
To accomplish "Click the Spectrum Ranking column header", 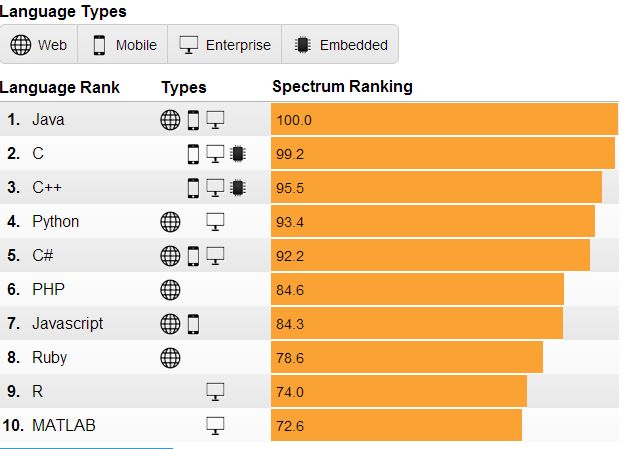I will click(x=342, y=87).
